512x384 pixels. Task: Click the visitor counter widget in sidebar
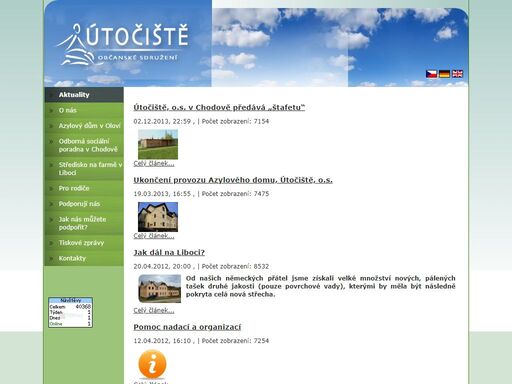[x=70, y=312]
